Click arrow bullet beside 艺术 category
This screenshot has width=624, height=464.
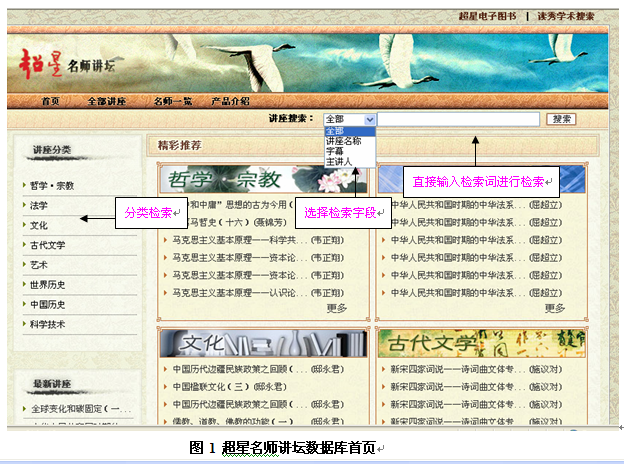pos(24,264)
